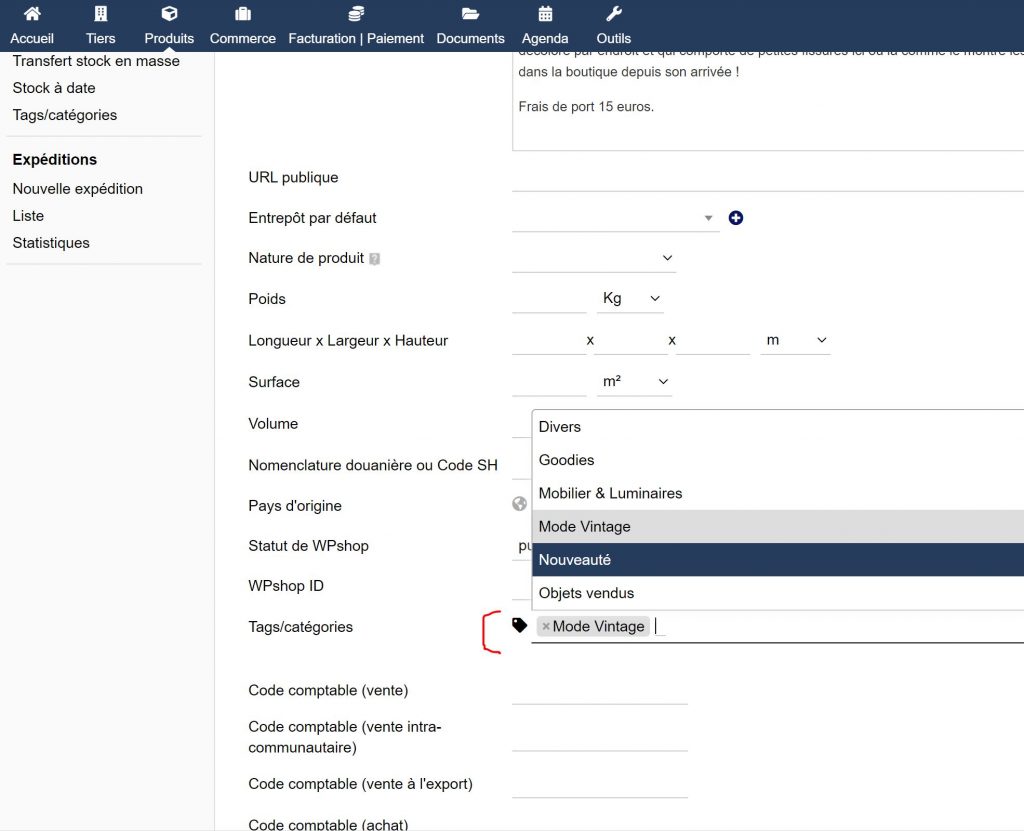Open the Commerce module icon
Image resolution: width=1024 pixels, height=831 pixels.
click(242, 14)
